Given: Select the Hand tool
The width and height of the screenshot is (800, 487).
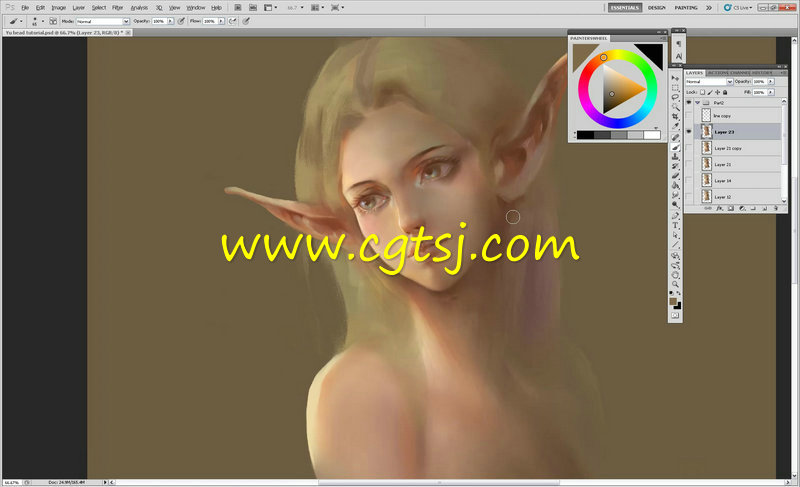Looking at the screenshot, I should (675, 274).
